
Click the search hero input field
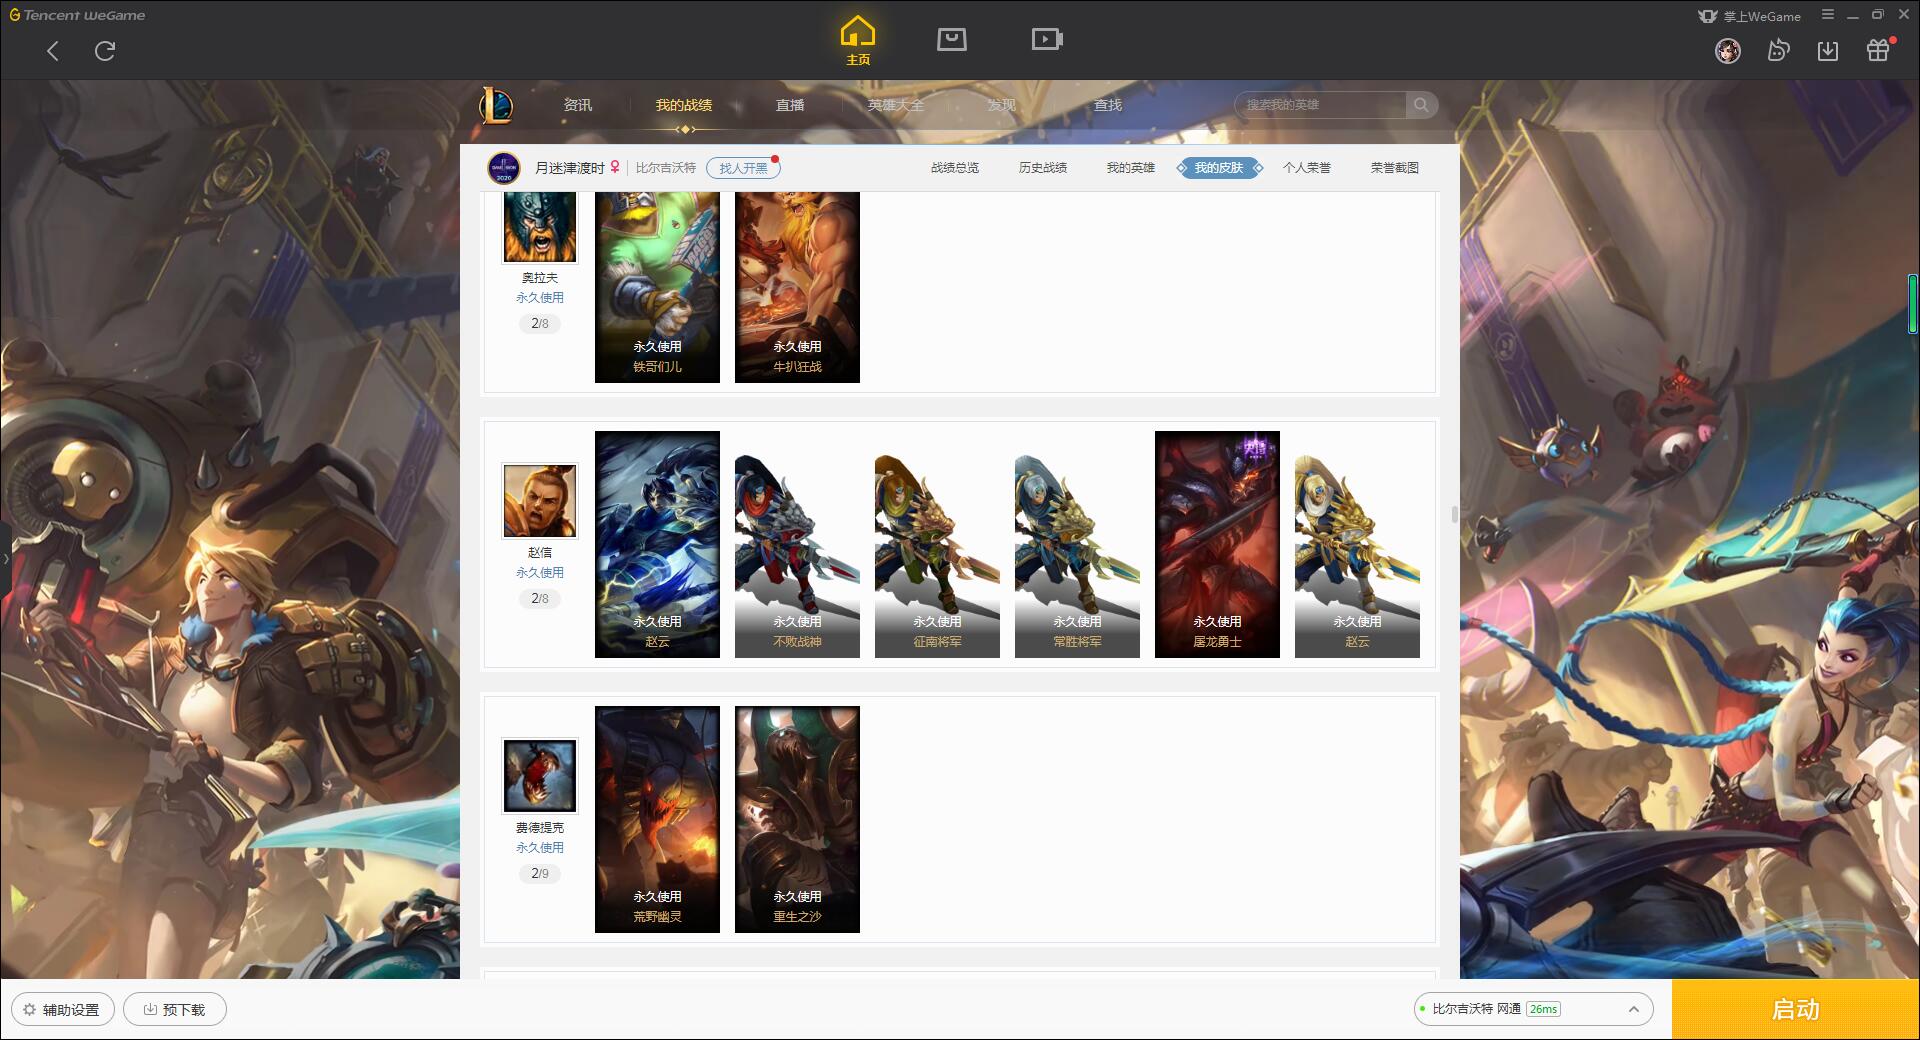tap(1320, 105)
